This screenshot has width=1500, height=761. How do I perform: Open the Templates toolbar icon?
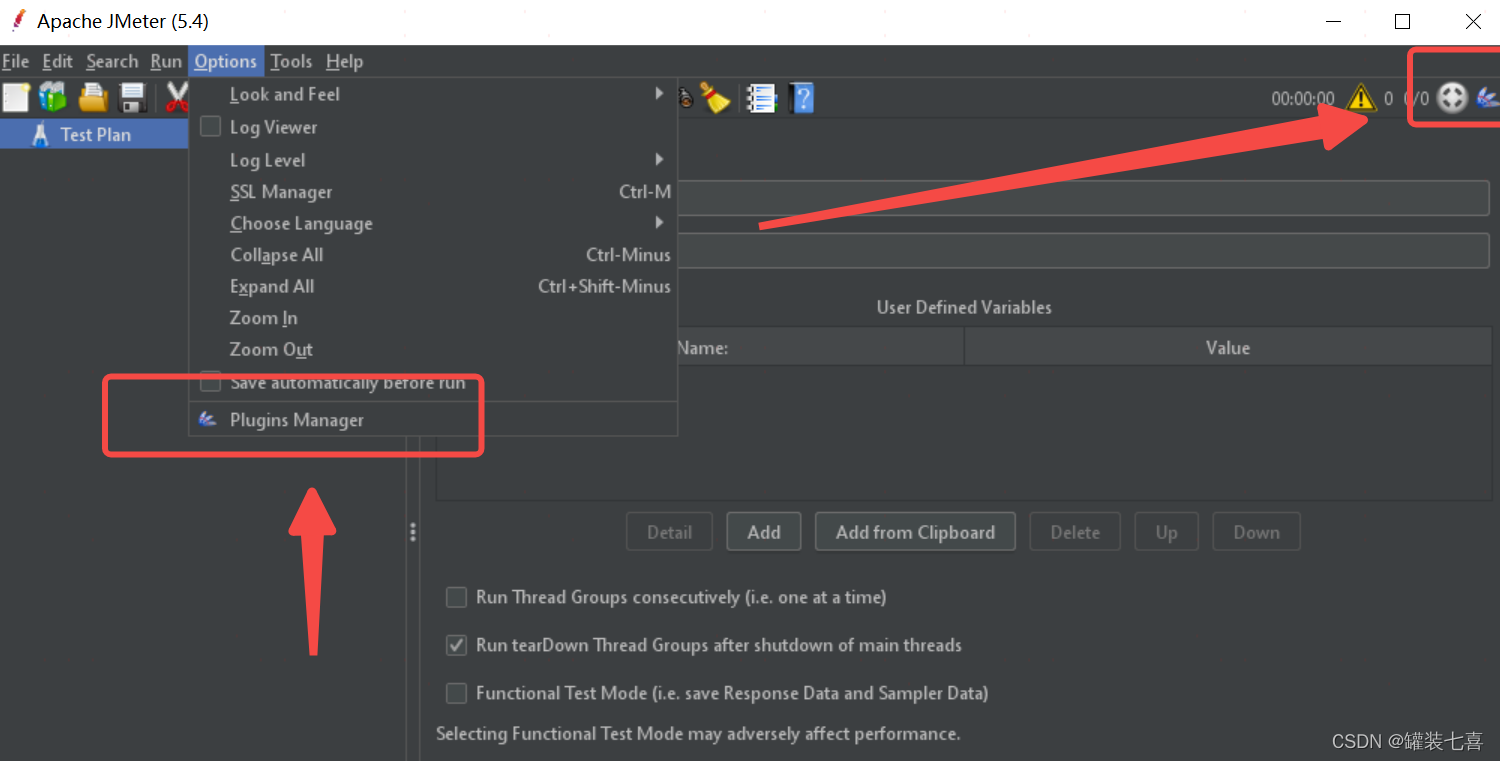(x=53, y=97)
